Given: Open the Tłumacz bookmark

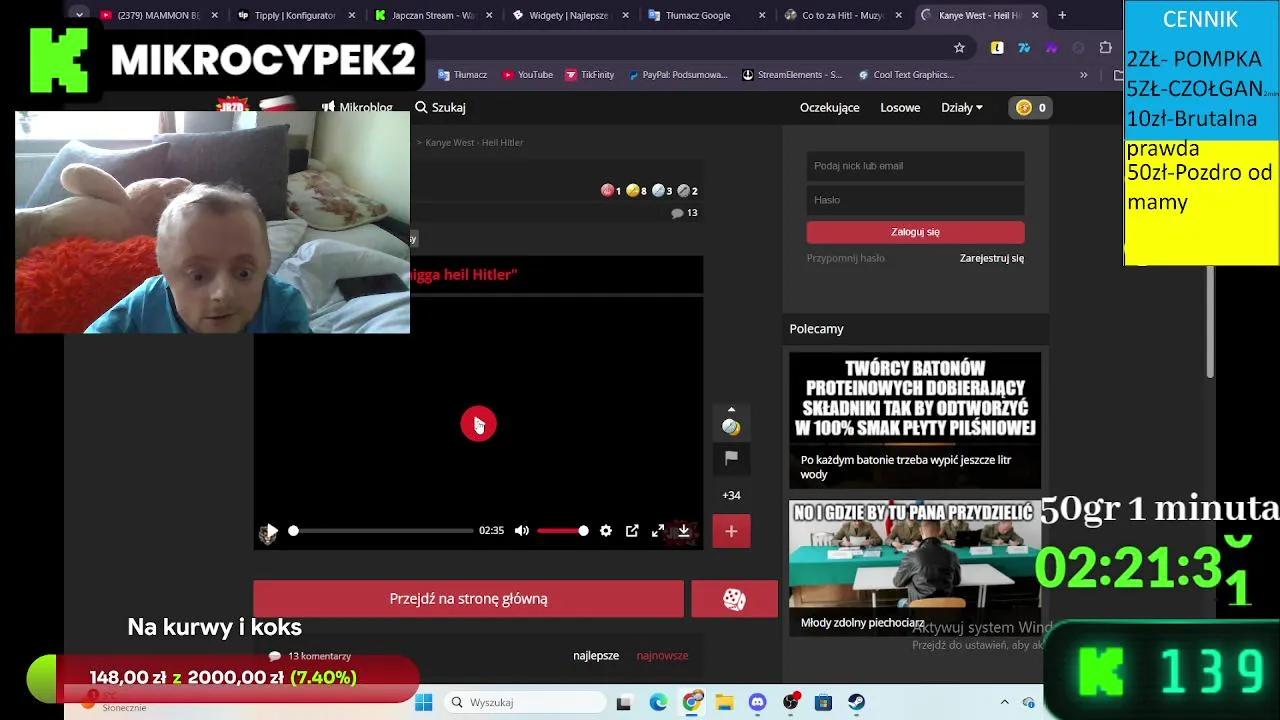Looking at the screenshot, I should (462, 75).
